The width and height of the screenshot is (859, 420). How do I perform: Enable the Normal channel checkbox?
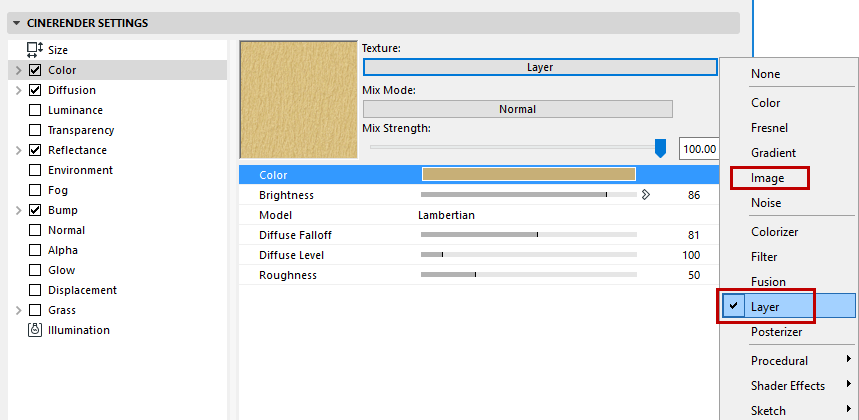(x=35, y=230)
